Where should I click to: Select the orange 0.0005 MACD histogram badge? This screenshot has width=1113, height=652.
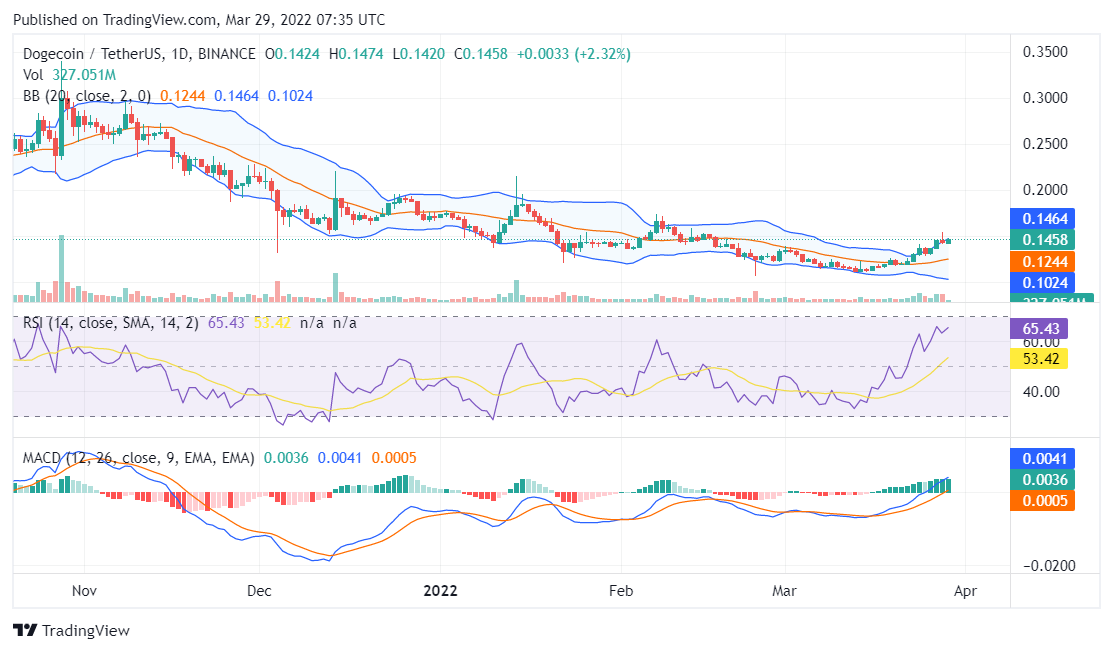[x=1043, y=502]
